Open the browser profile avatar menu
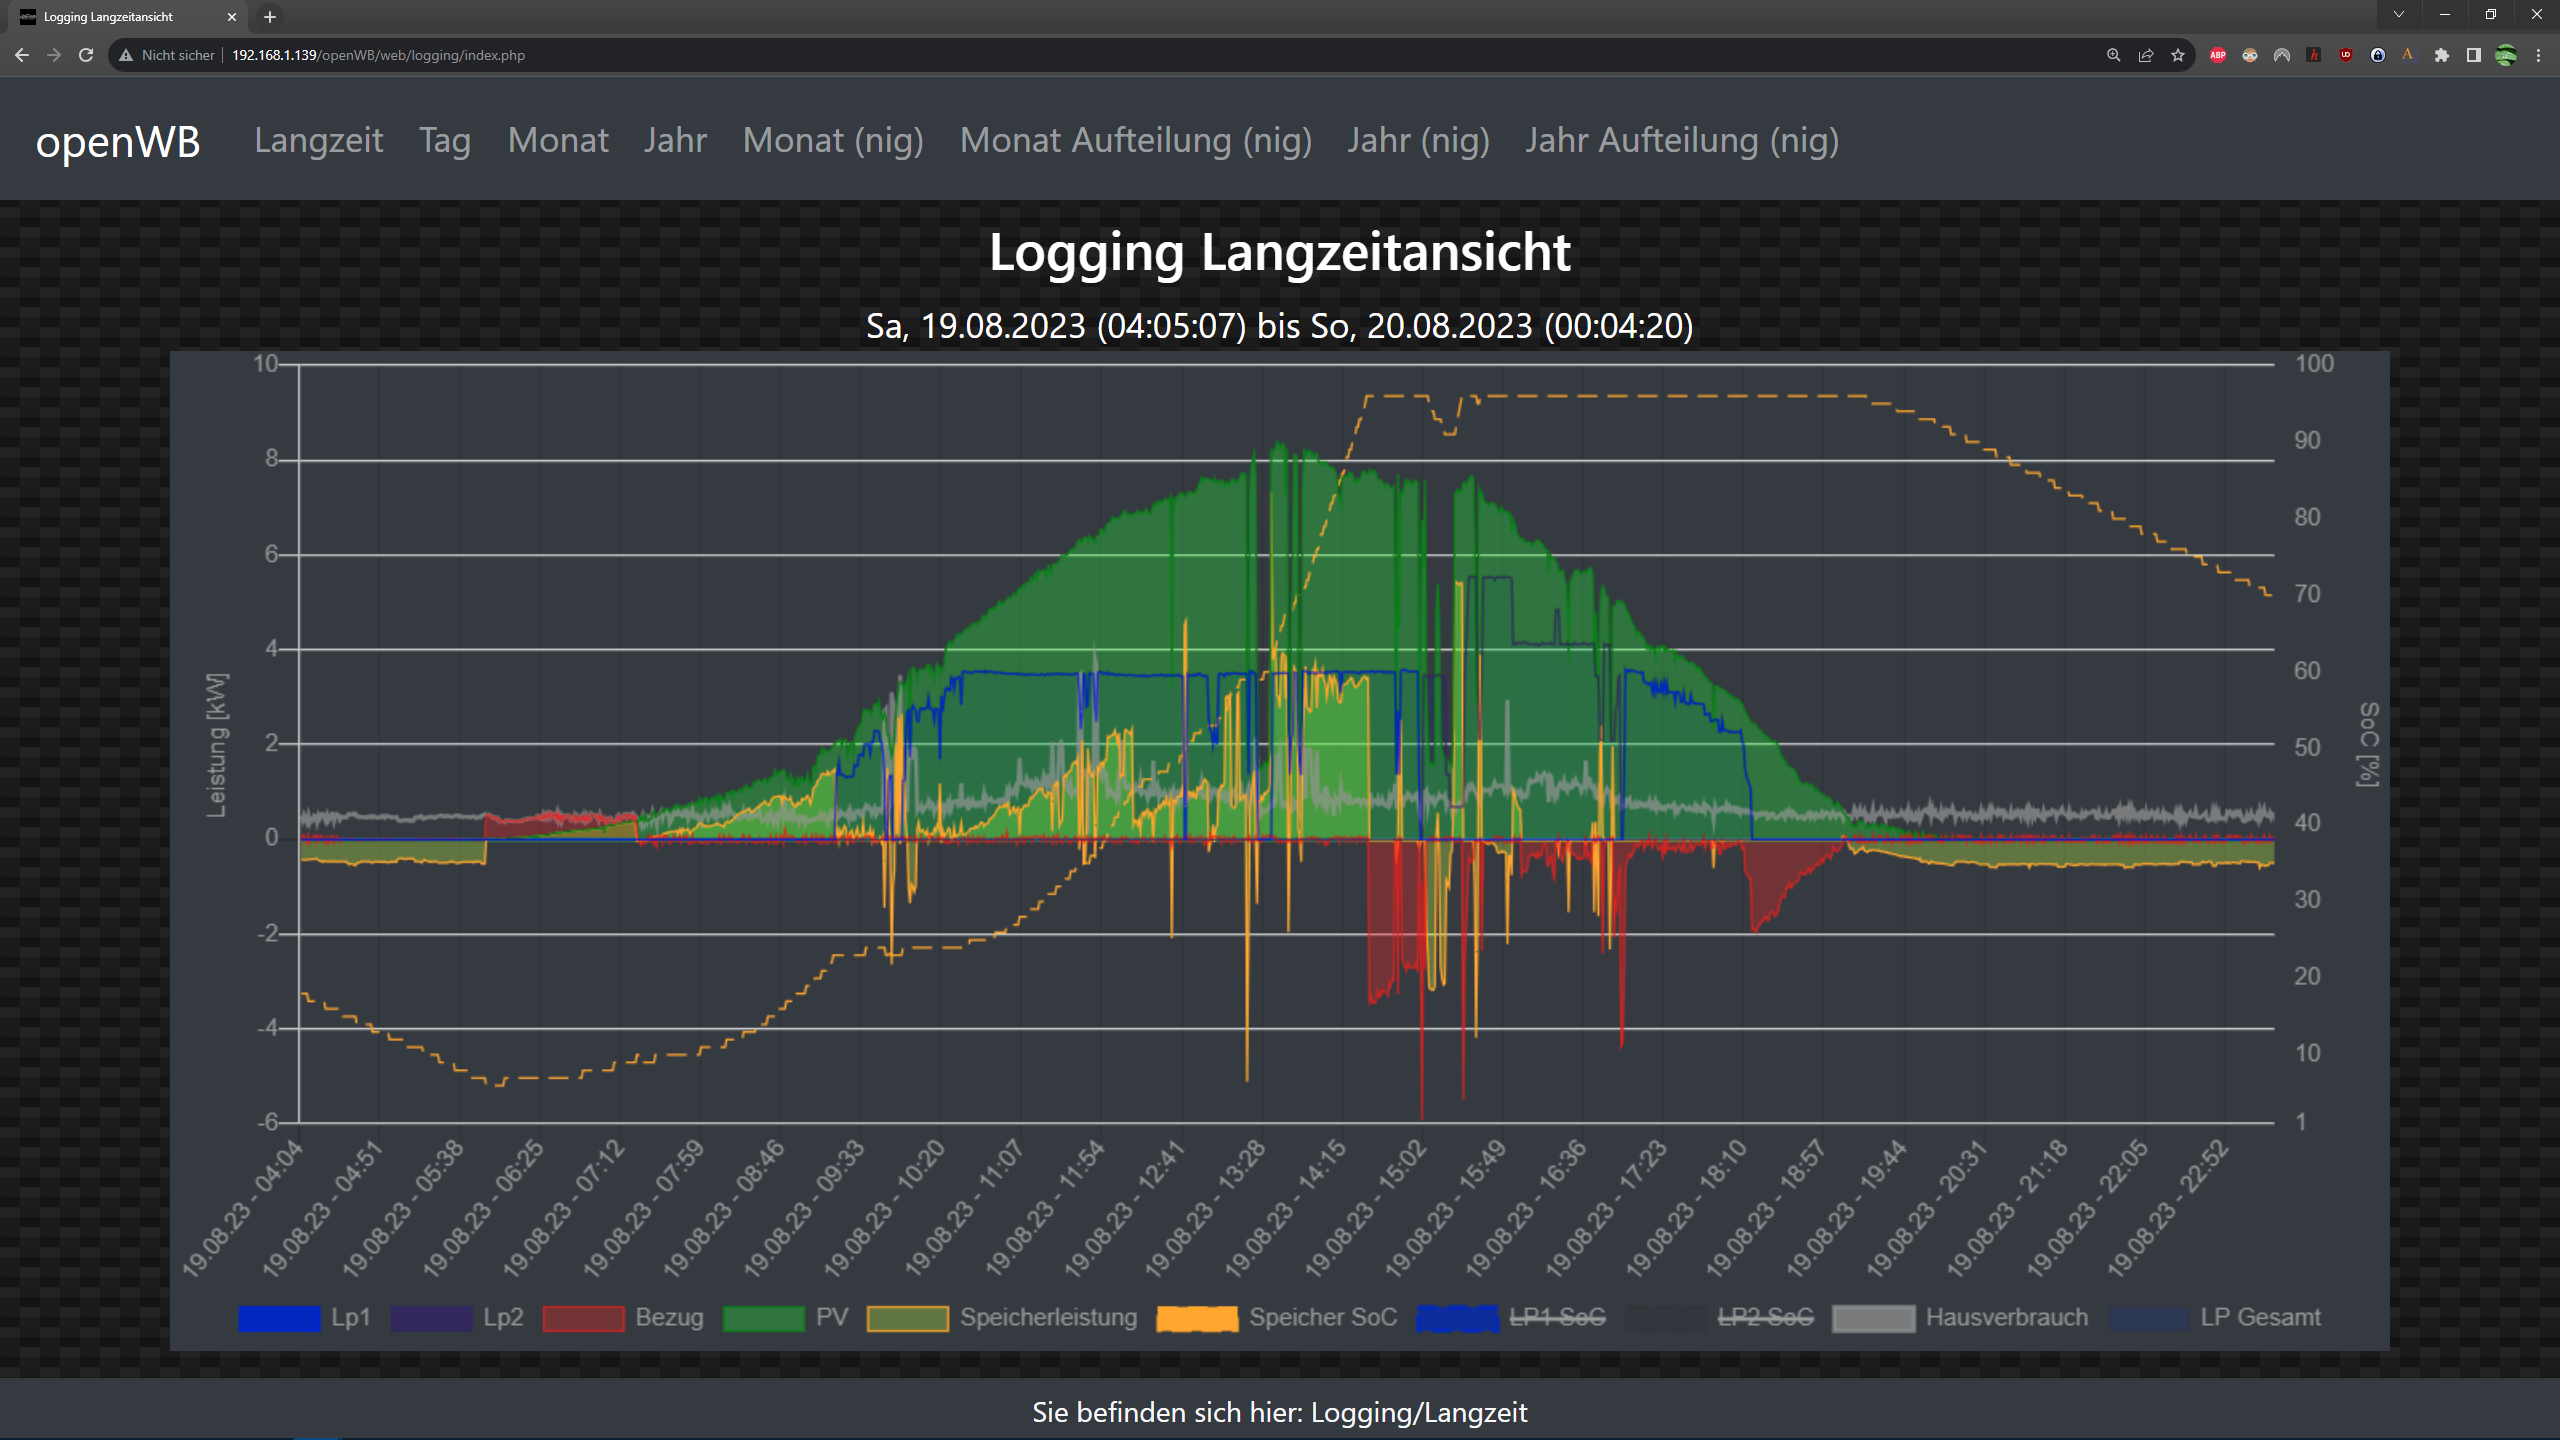 (x=2505, y=55)
